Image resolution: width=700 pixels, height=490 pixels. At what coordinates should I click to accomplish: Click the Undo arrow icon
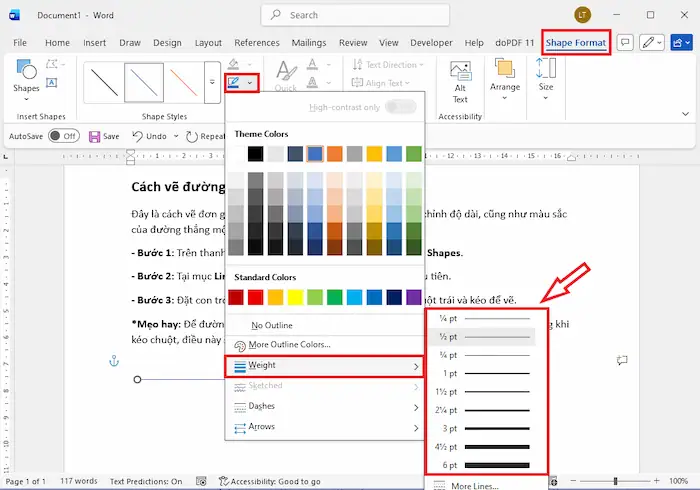coord(136,136)
